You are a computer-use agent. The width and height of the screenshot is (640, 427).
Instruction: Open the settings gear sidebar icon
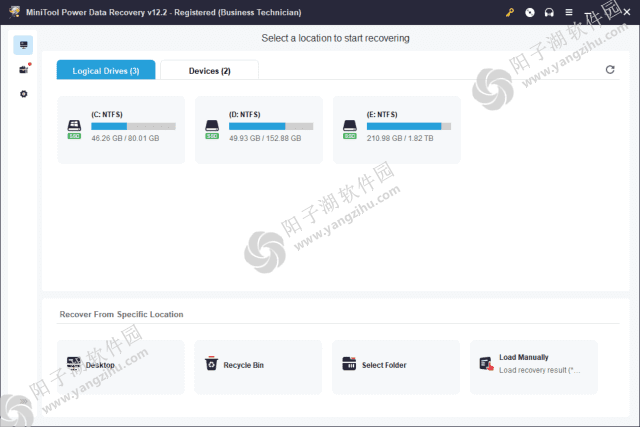pyautogui.click(x=24, y=94)
